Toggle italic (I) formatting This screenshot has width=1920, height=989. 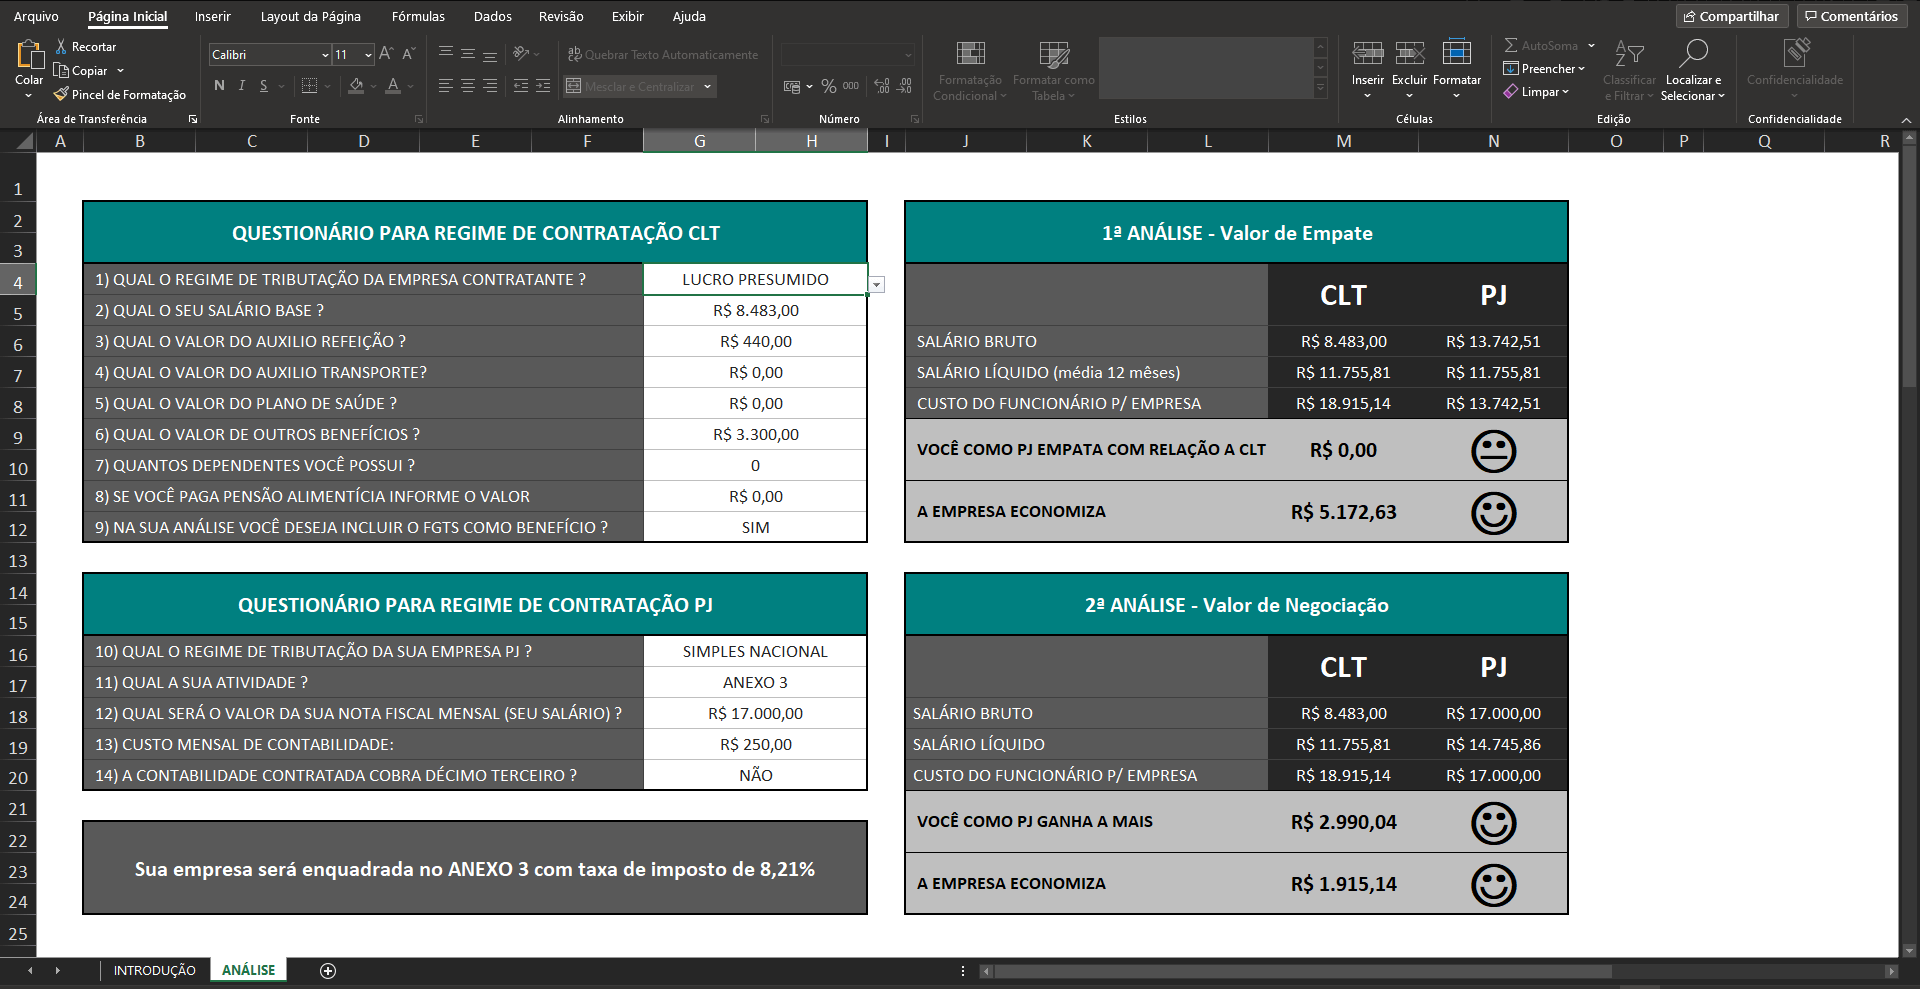[241, 86]
